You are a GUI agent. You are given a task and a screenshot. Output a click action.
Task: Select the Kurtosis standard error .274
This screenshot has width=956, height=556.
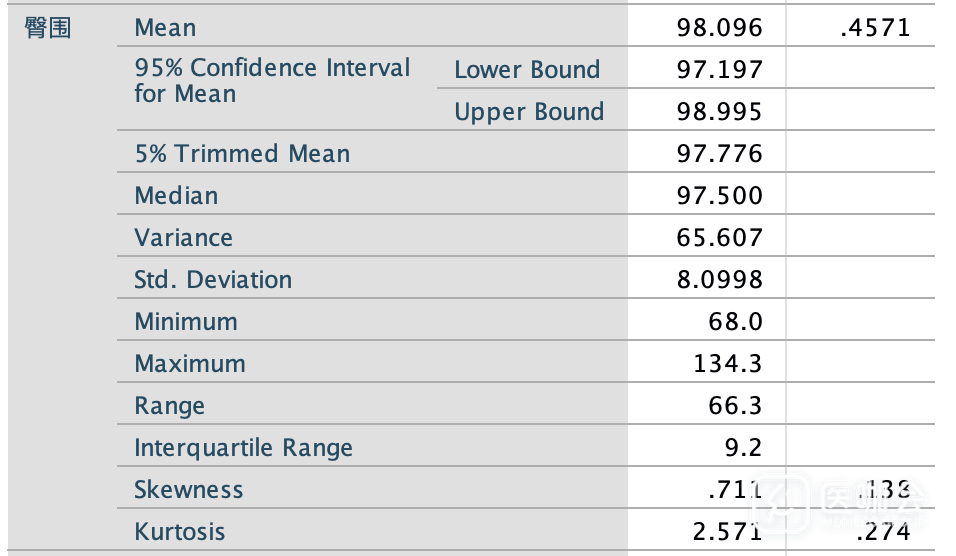click(x=884, y=532)
